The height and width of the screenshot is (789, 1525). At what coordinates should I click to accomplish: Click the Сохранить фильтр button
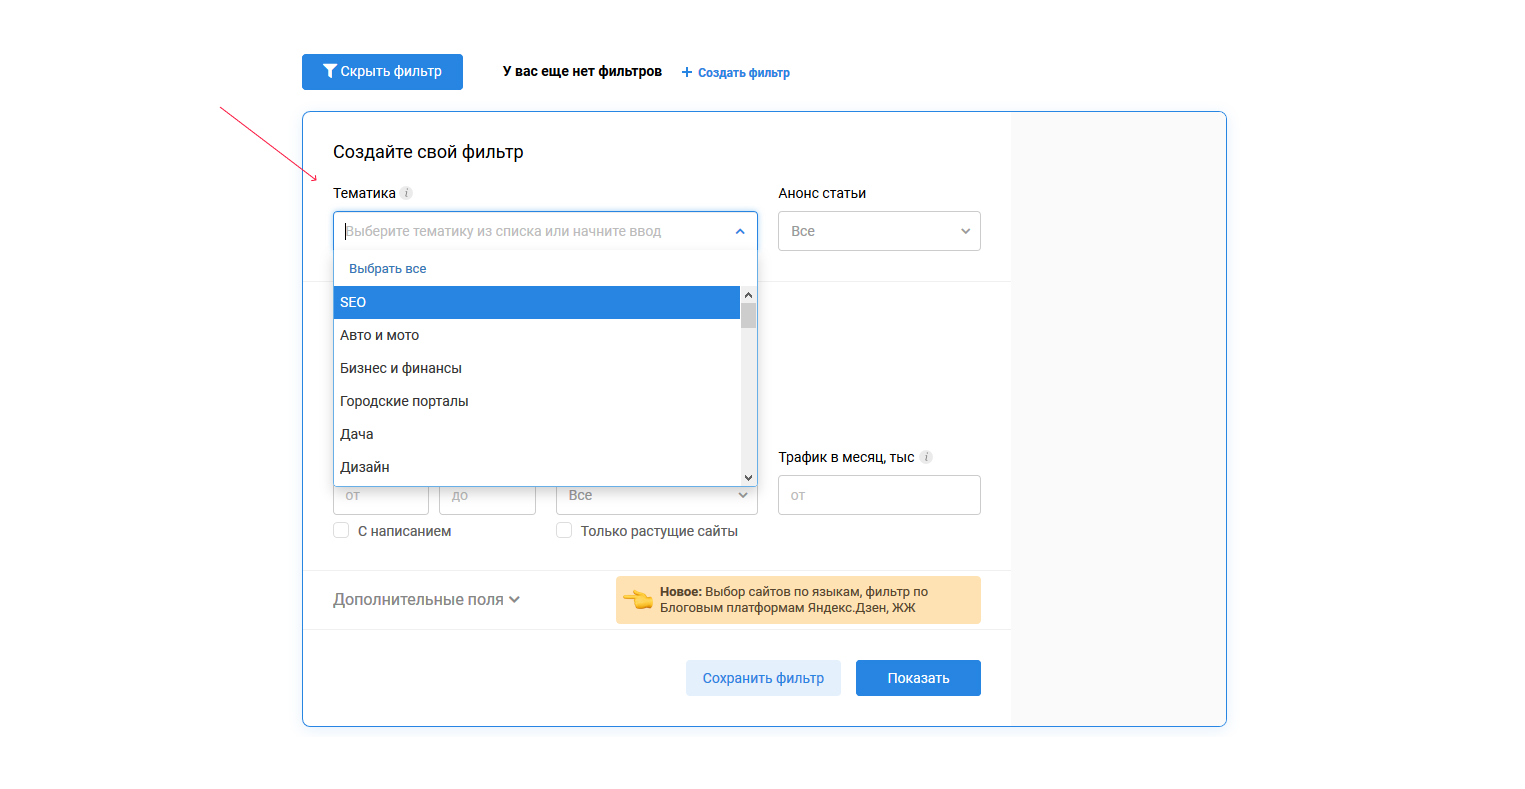click(763, 678)
